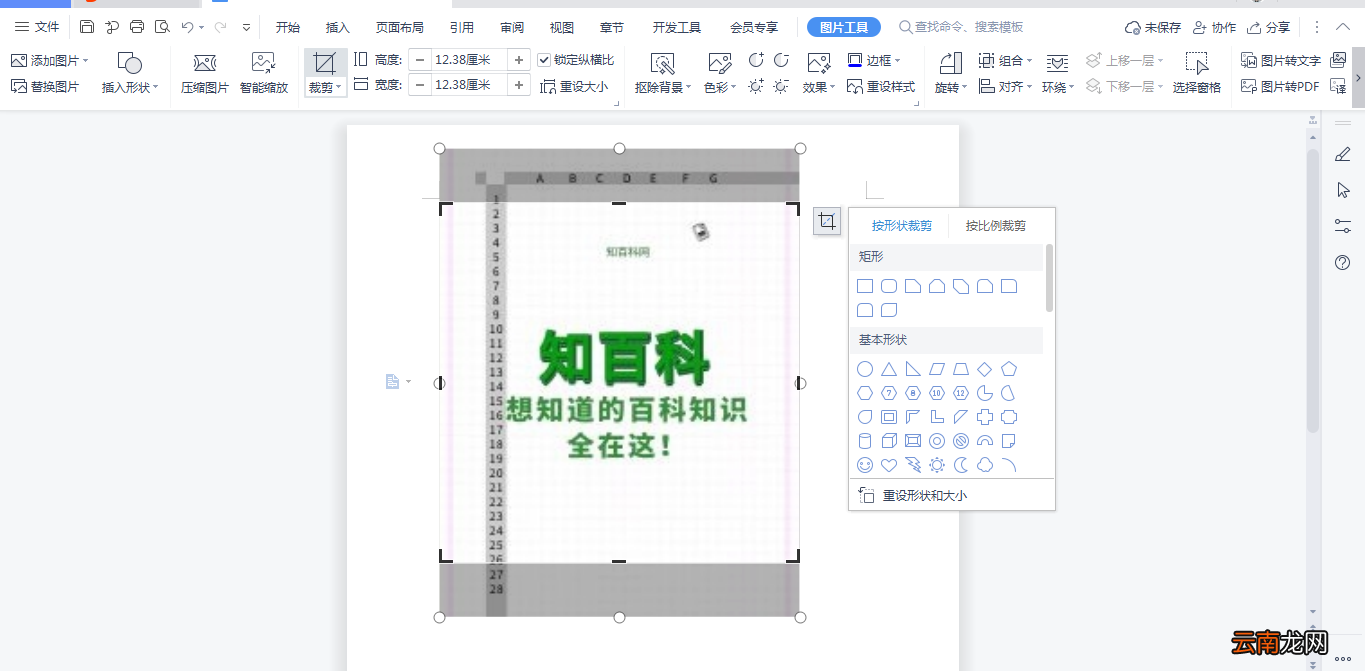The image size is (1365, 671).
Task: Select the cloud crop shape
Action: (985, 465)
